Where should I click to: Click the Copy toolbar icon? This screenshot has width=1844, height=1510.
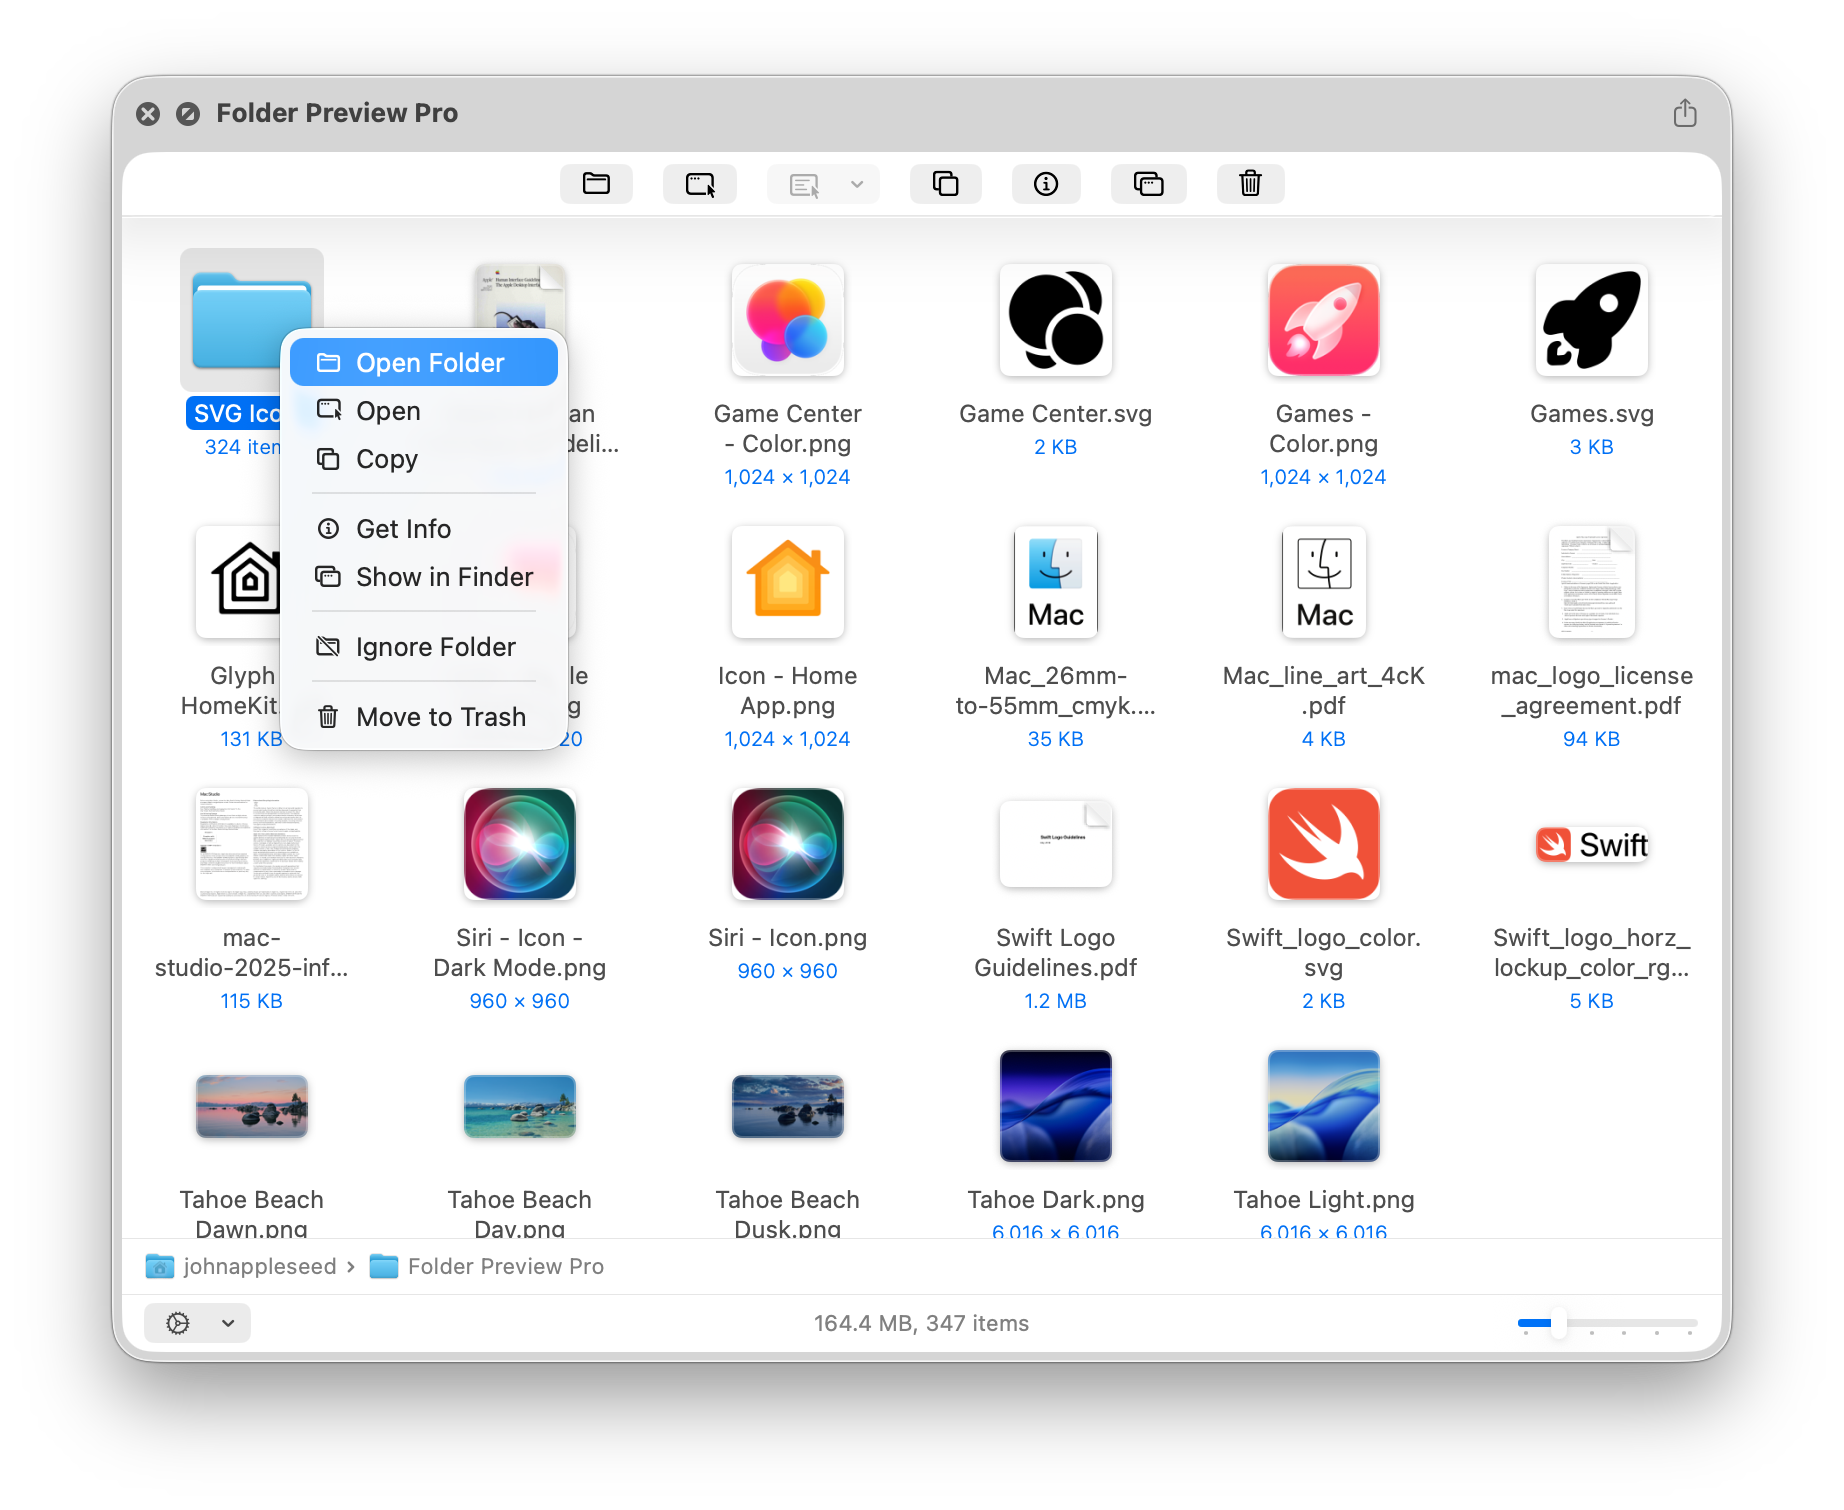945,184
